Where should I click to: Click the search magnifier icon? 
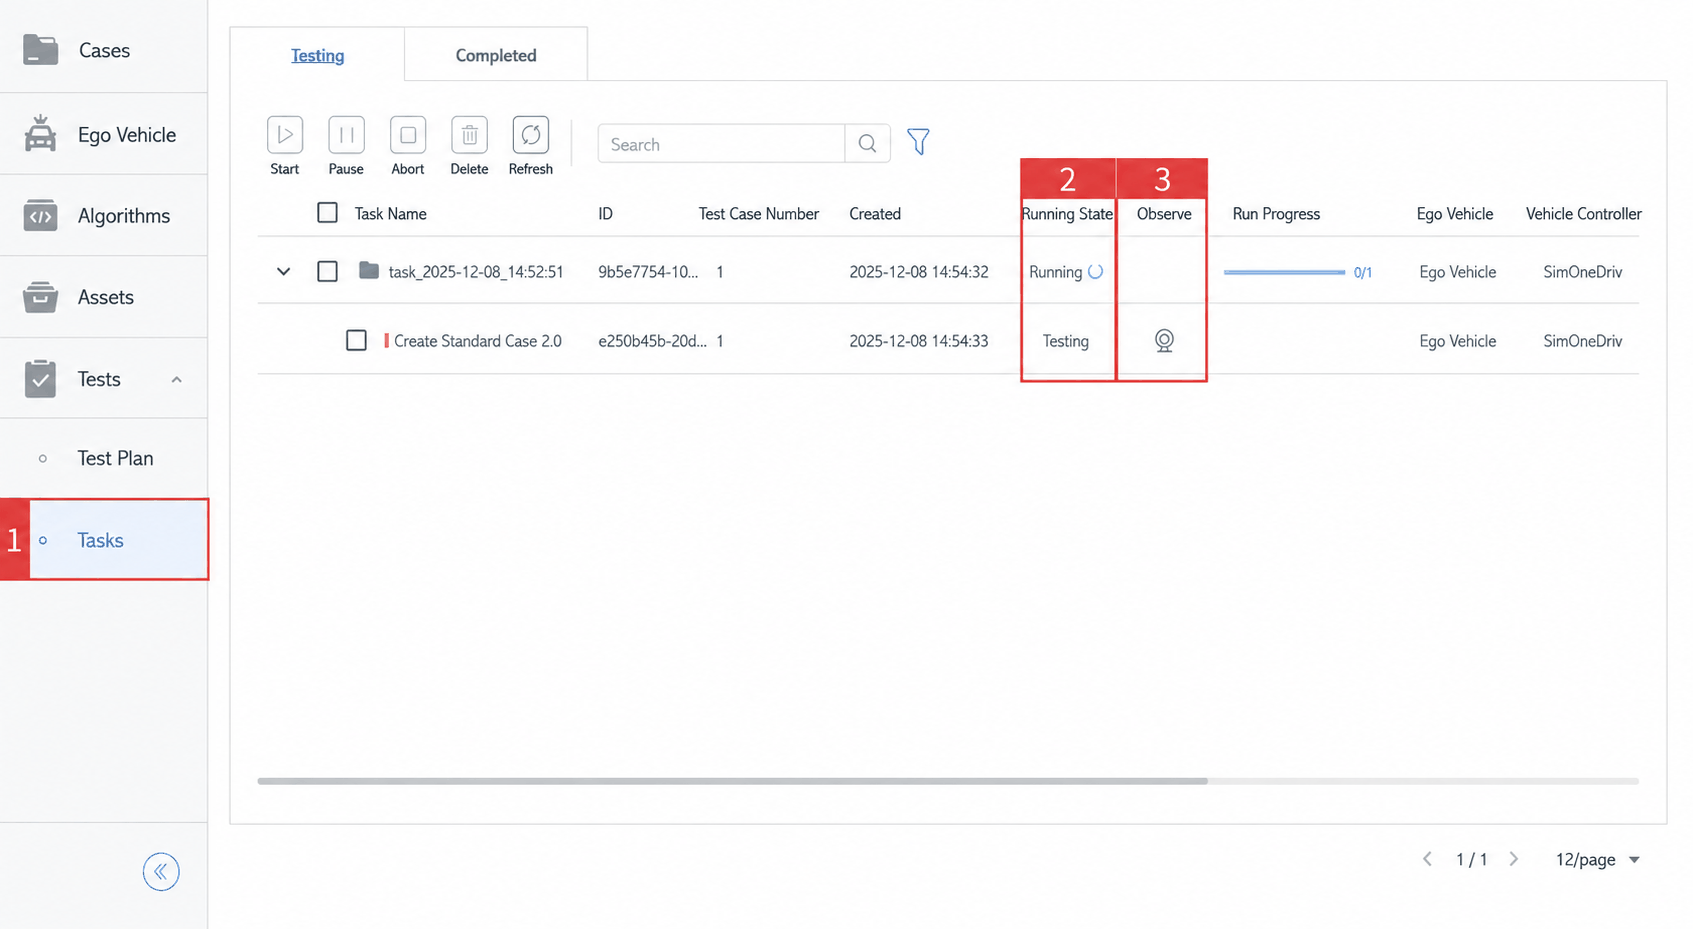pyautogui.click(x=867, y=144)
